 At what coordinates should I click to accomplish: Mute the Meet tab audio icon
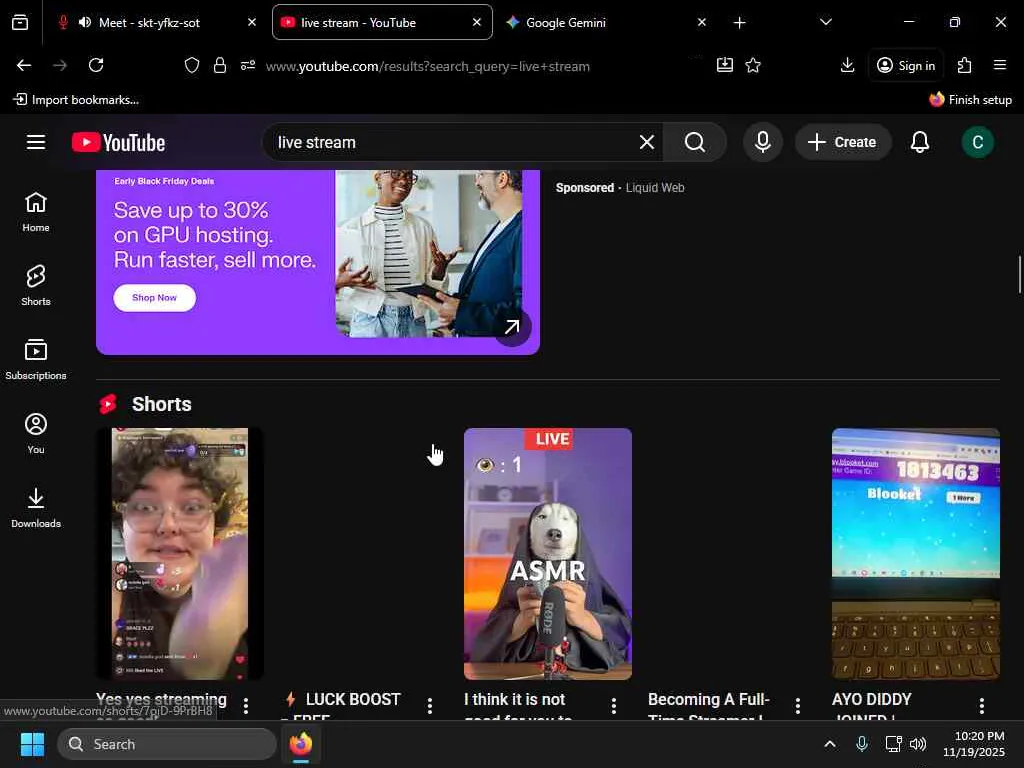click(x=85, y=22)
